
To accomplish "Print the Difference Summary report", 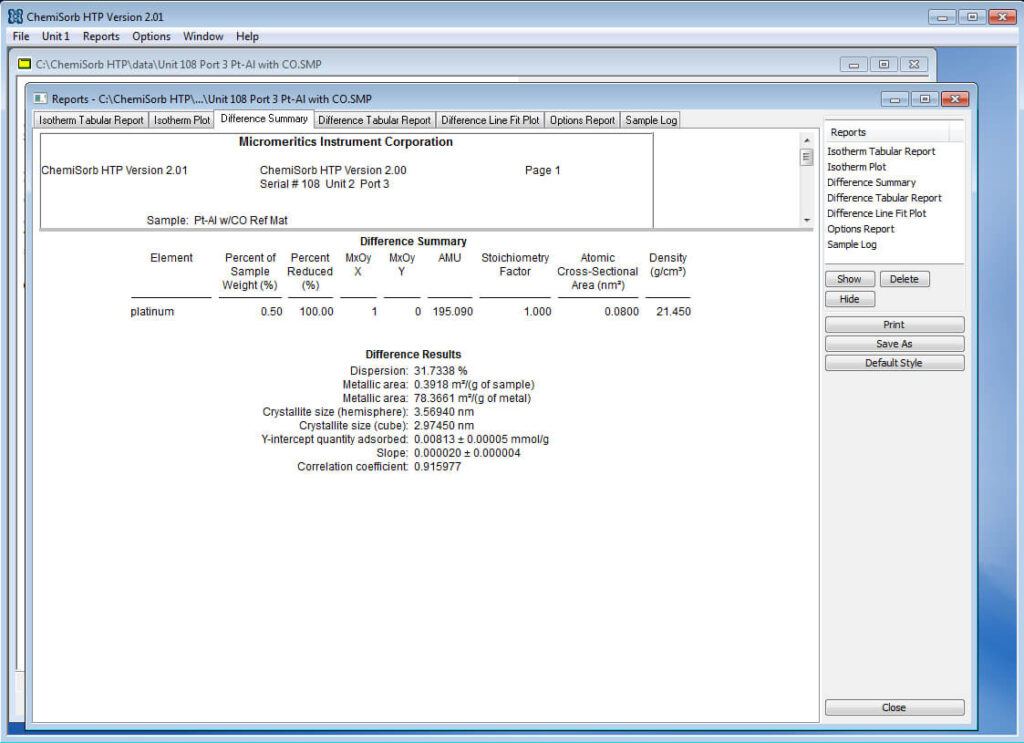I will [893, 324].
